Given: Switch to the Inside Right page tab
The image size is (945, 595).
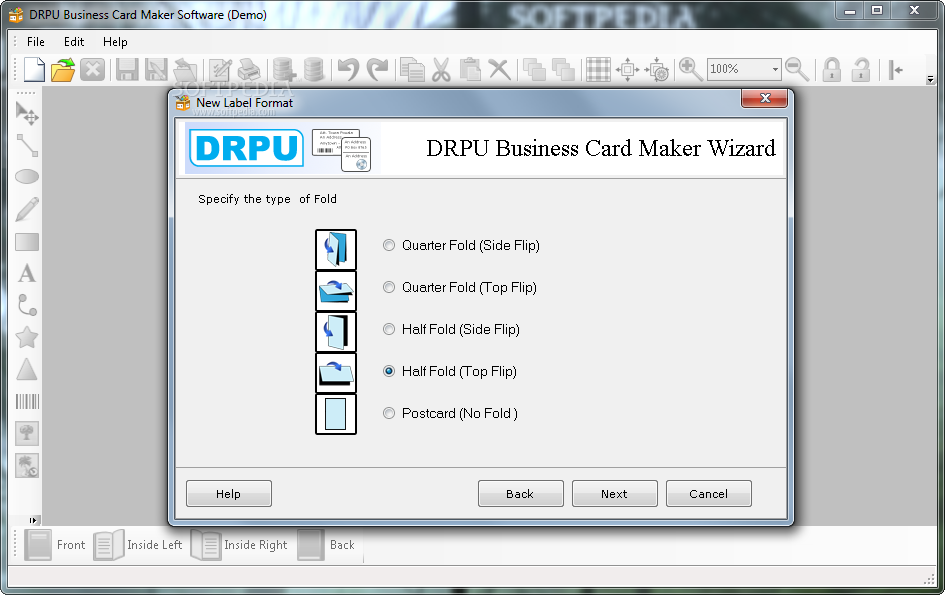Looking at the screenshot, I should pyautogui.click(x=240, y=545).
